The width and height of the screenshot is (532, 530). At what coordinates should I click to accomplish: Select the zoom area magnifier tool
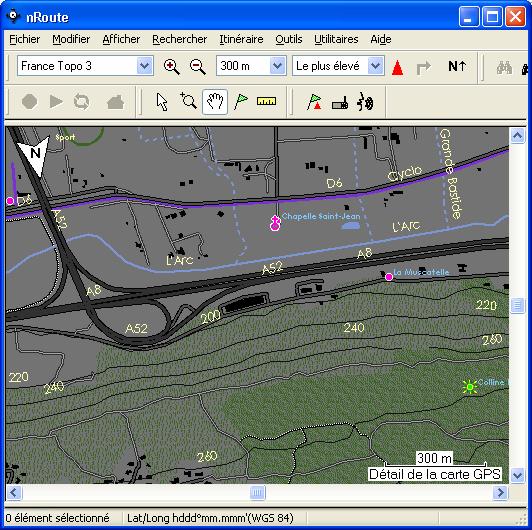(188, 101)
